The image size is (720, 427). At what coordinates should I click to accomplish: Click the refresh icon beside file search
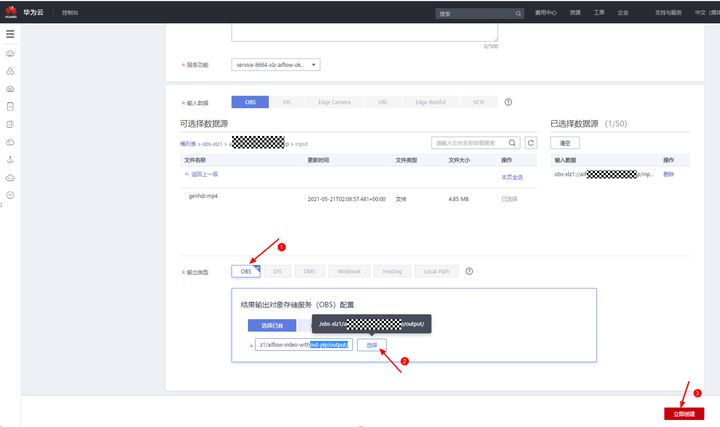(531, 143)
